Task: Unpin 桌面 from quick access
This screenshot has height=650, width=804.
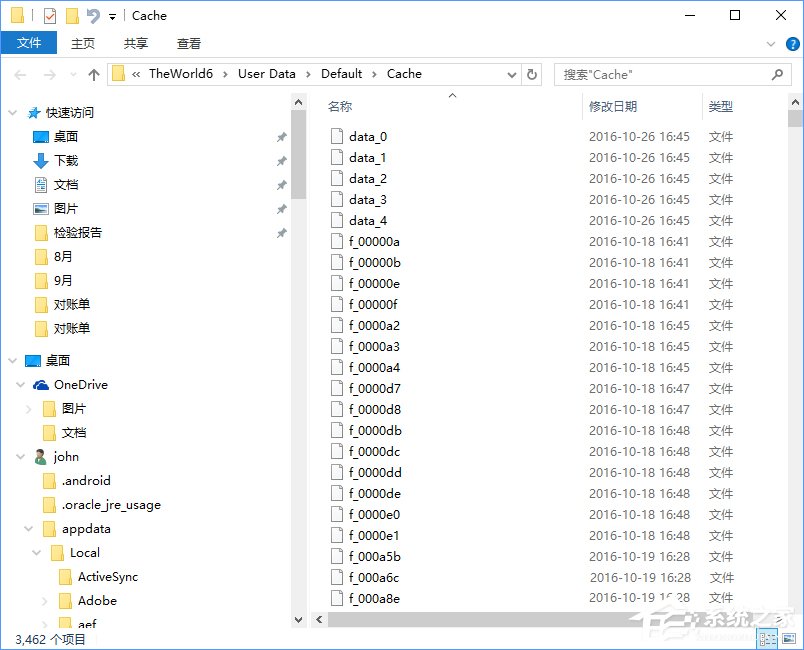Action: coord(282,137)
